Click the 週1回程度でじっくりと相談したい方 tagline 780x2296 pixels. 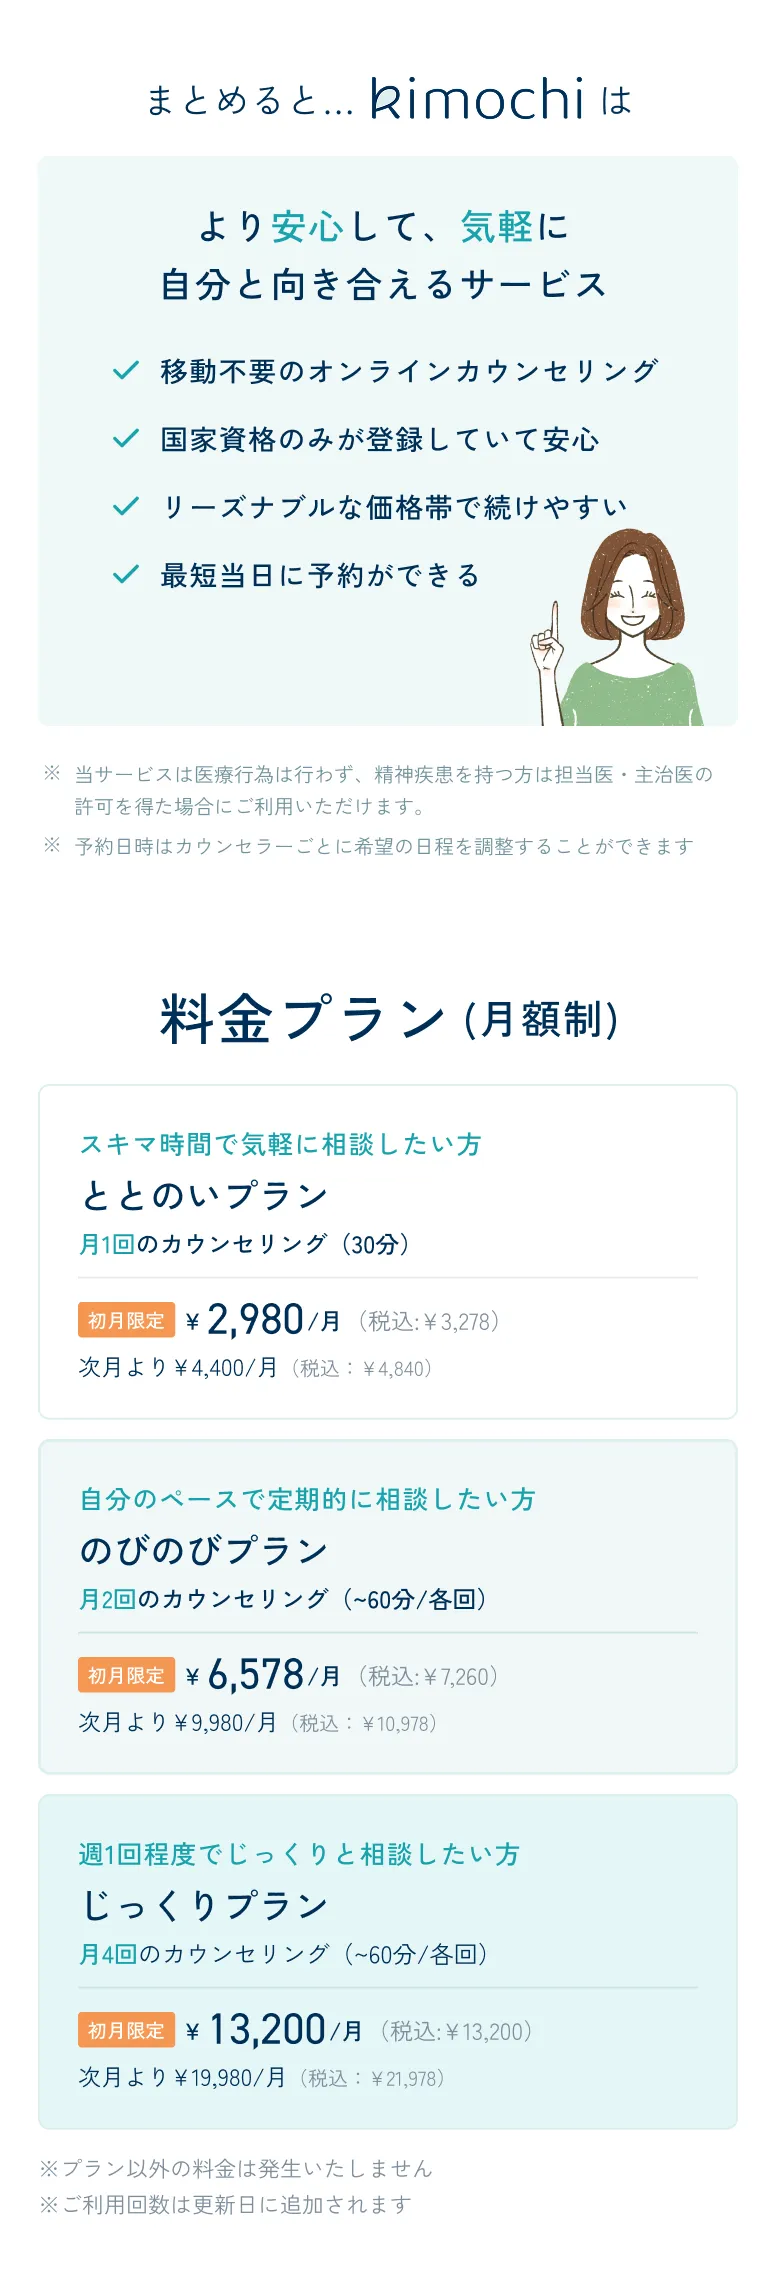click(x=299, y=1854)
